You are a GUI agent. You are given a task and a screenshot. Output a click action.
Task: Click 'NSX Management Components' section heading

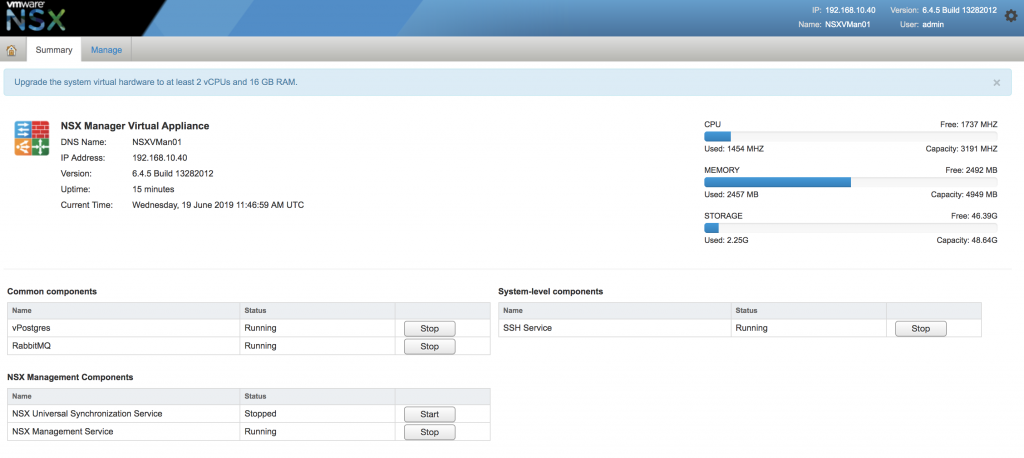tap(71, 377)
